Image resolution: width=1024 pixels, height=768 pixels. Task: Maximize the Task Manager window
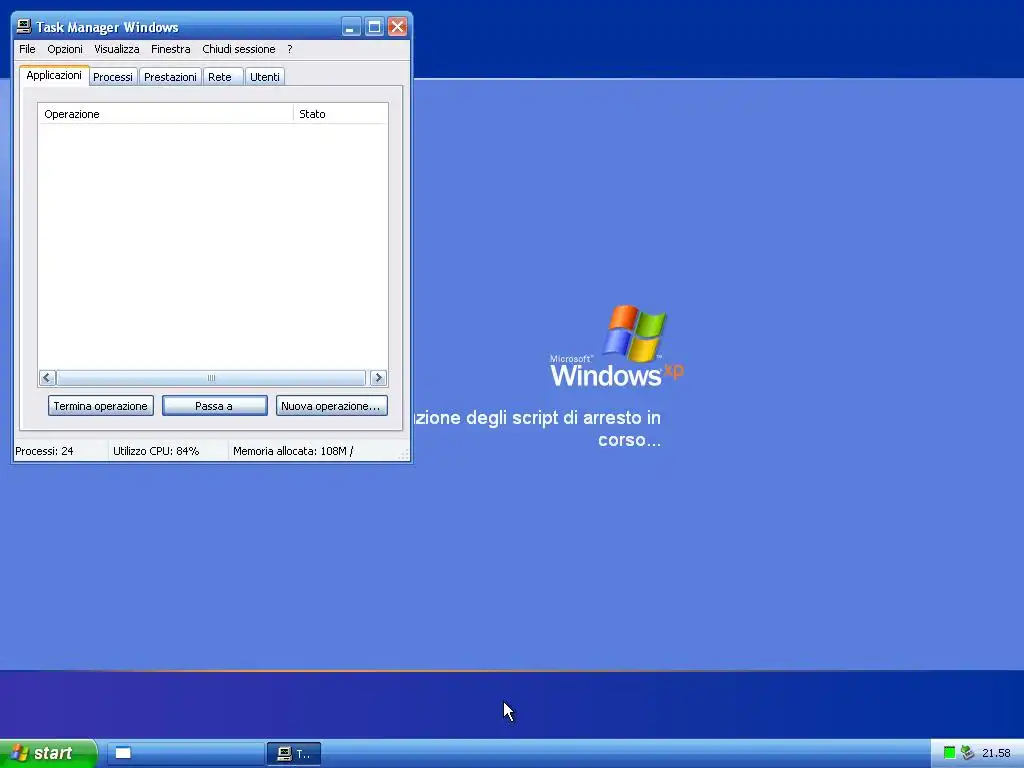tap(374, 27)
